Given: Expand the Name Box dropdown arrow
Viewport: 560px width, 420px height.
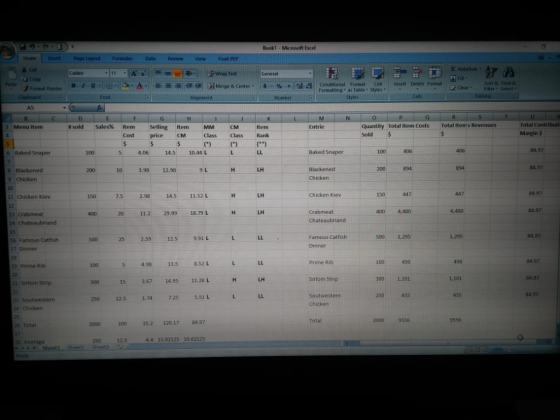Looking at the screenshot, I should point(64,108).
